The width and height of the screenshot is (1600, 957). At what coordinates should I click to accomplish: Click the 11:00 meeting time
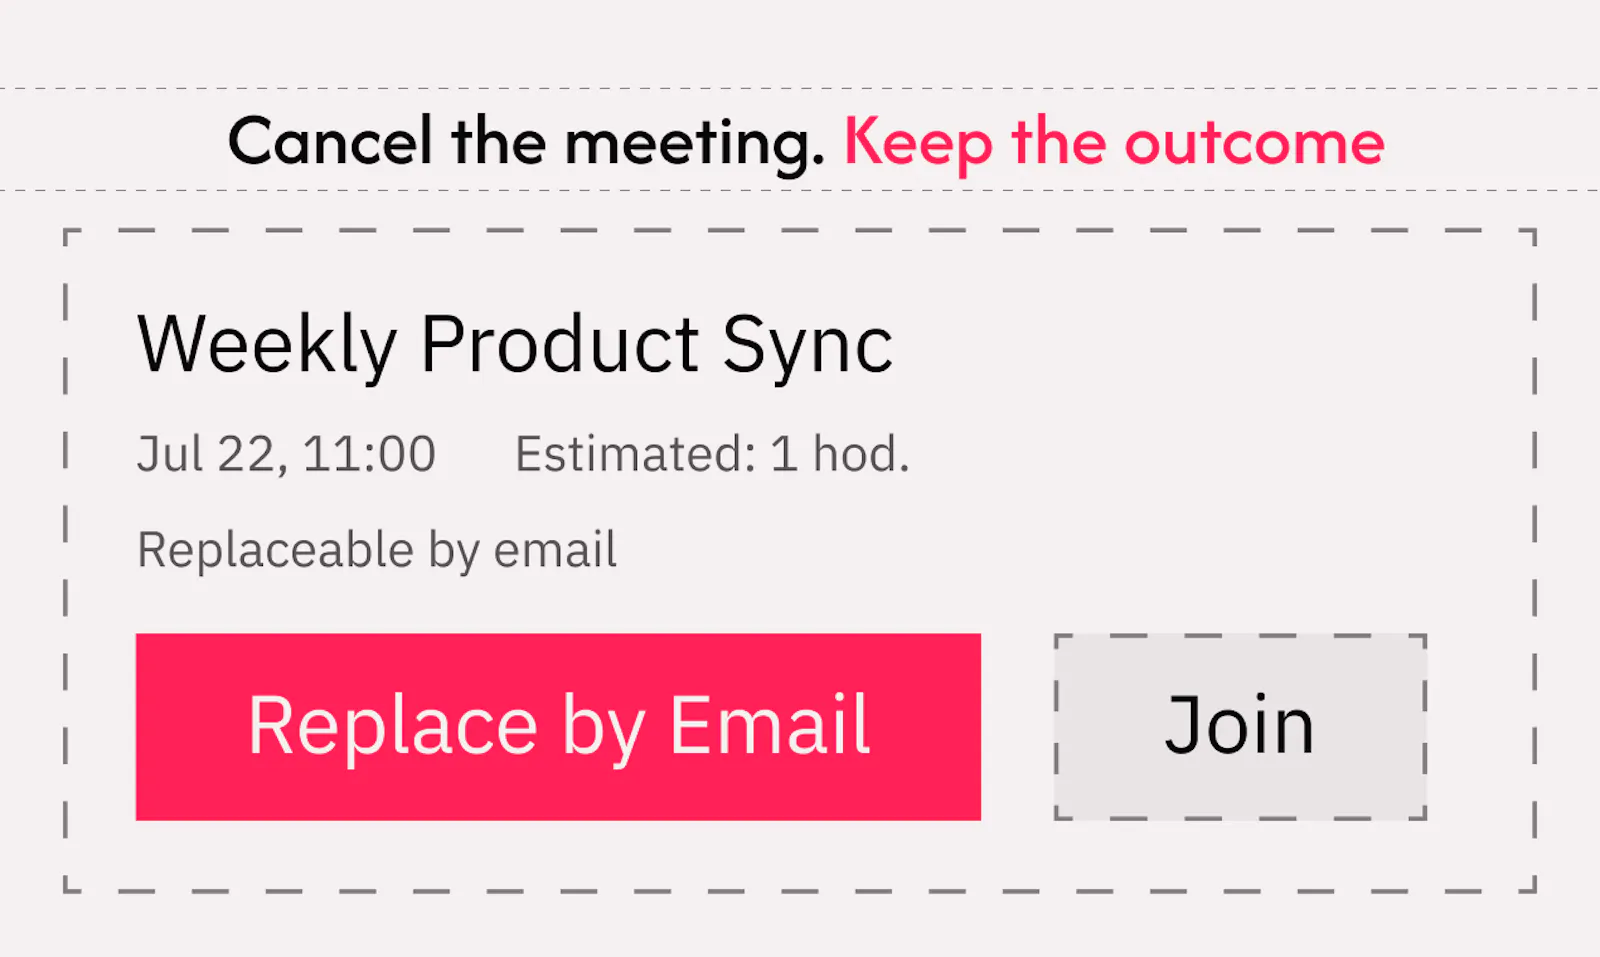coord(369,455)
